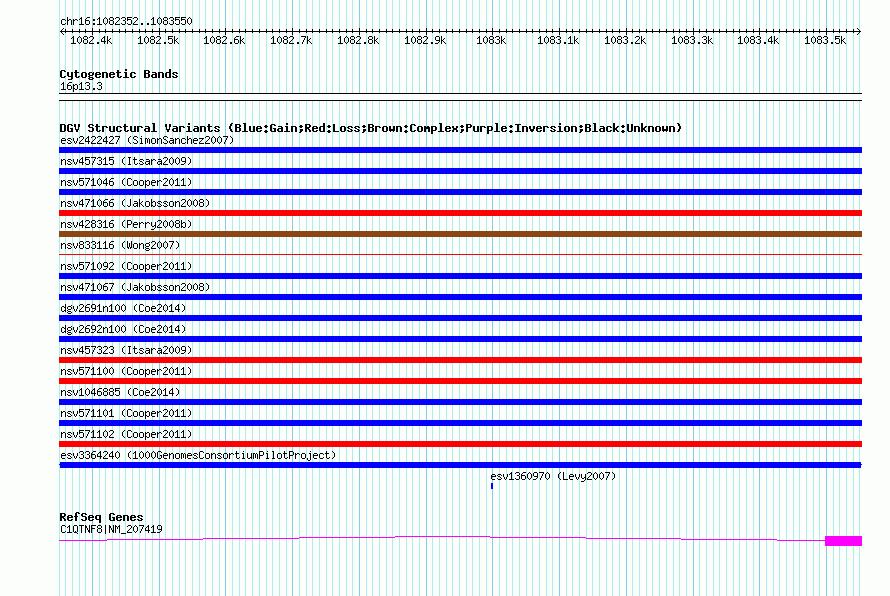The height and width of the screenshot is (596, 890).
Task: Click the 1083.5k ruler label
Action: point(825,40)
